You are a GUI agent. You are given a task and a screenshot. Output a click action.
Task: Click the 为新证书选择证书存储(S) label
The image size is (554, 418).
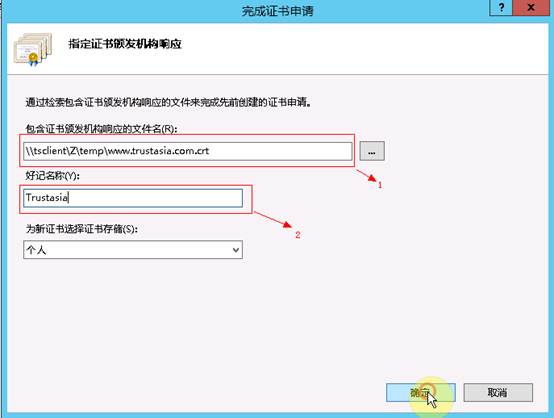[82, 229]
